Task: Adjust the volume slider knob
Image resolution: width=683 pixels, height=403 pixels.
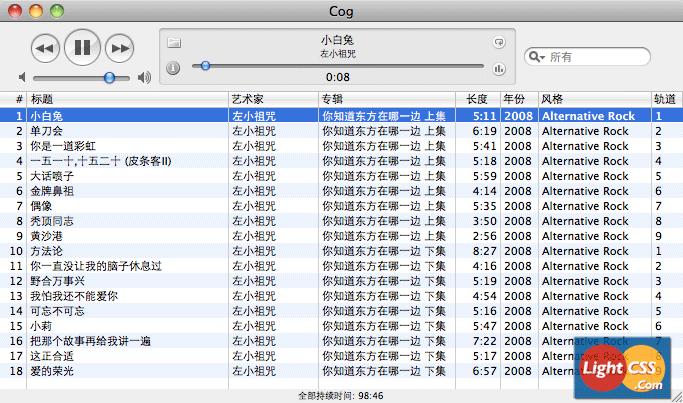Action: coord(109,78)
